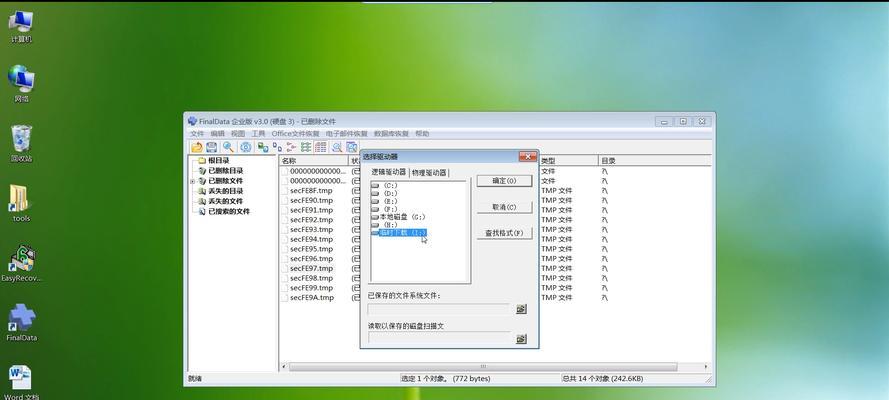Sort by the 类型 column header

click(568, 161)
